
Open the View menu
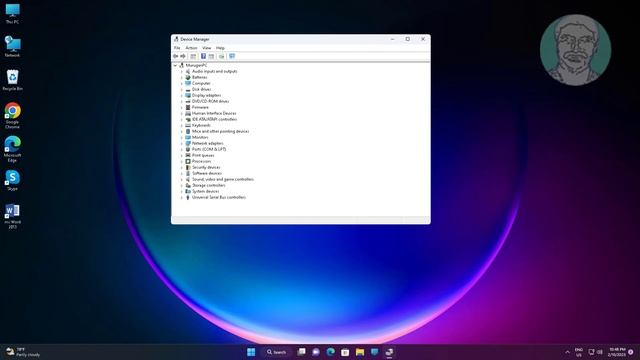point(207,48)
